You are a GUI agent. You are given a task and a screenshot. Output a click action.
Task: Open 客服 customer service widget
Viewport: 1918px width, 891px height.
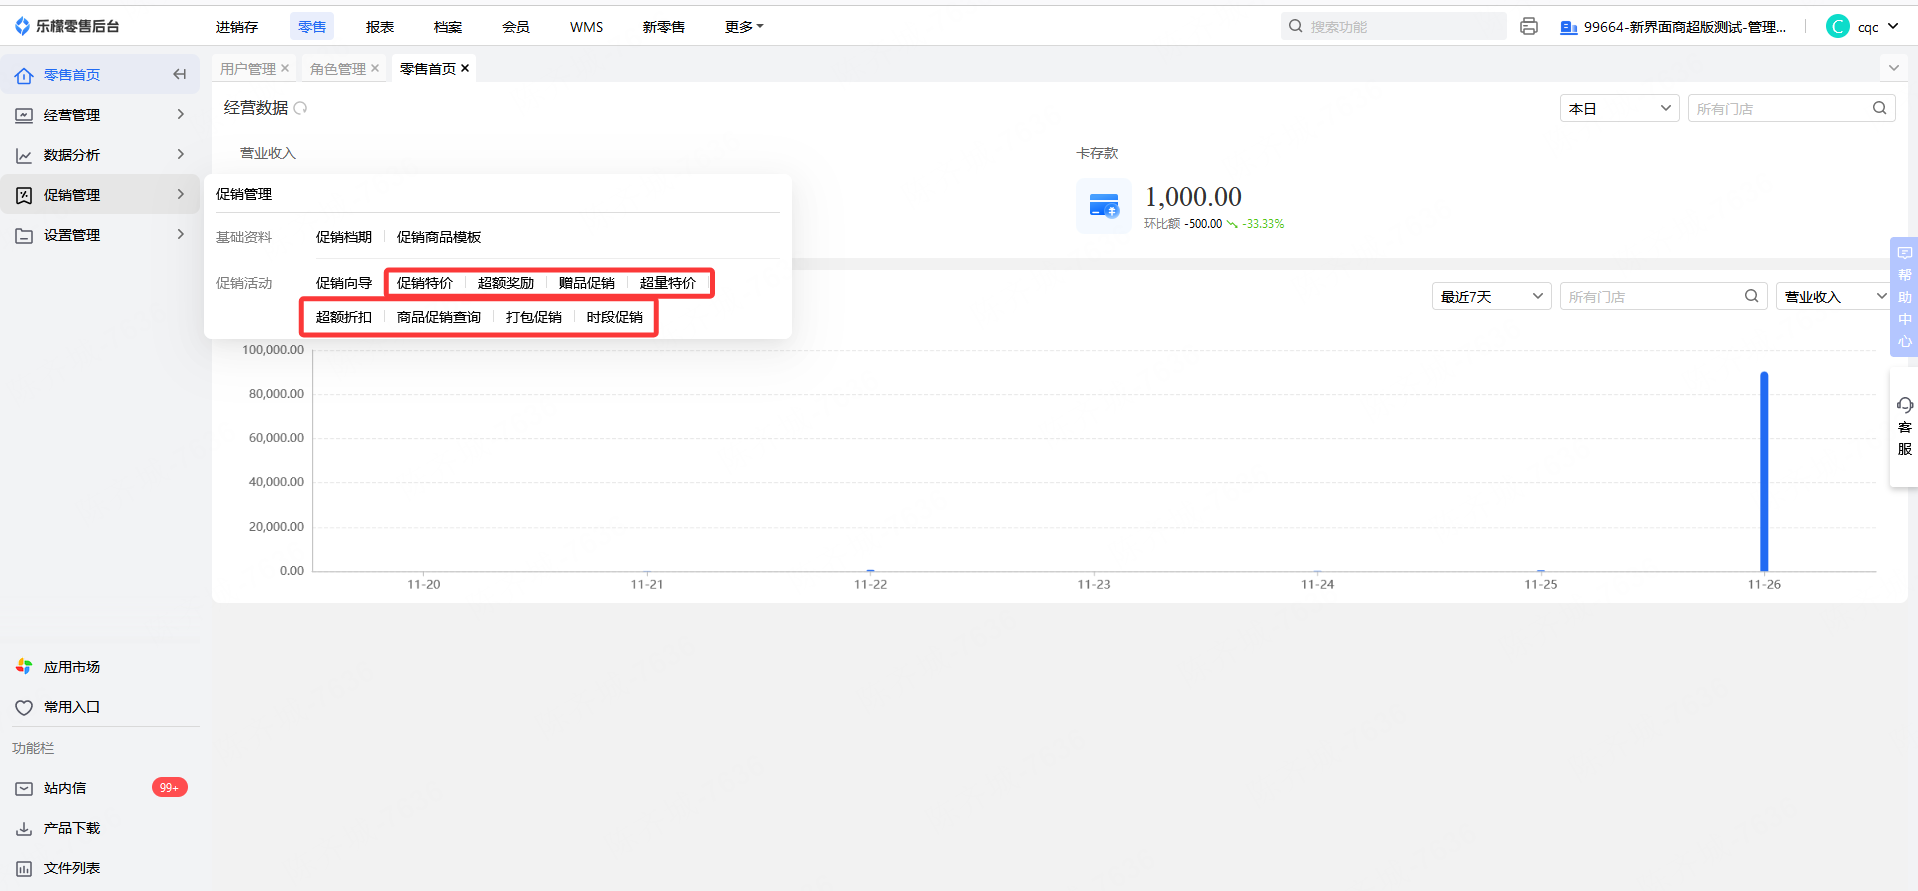click(x=1904, y=427)
